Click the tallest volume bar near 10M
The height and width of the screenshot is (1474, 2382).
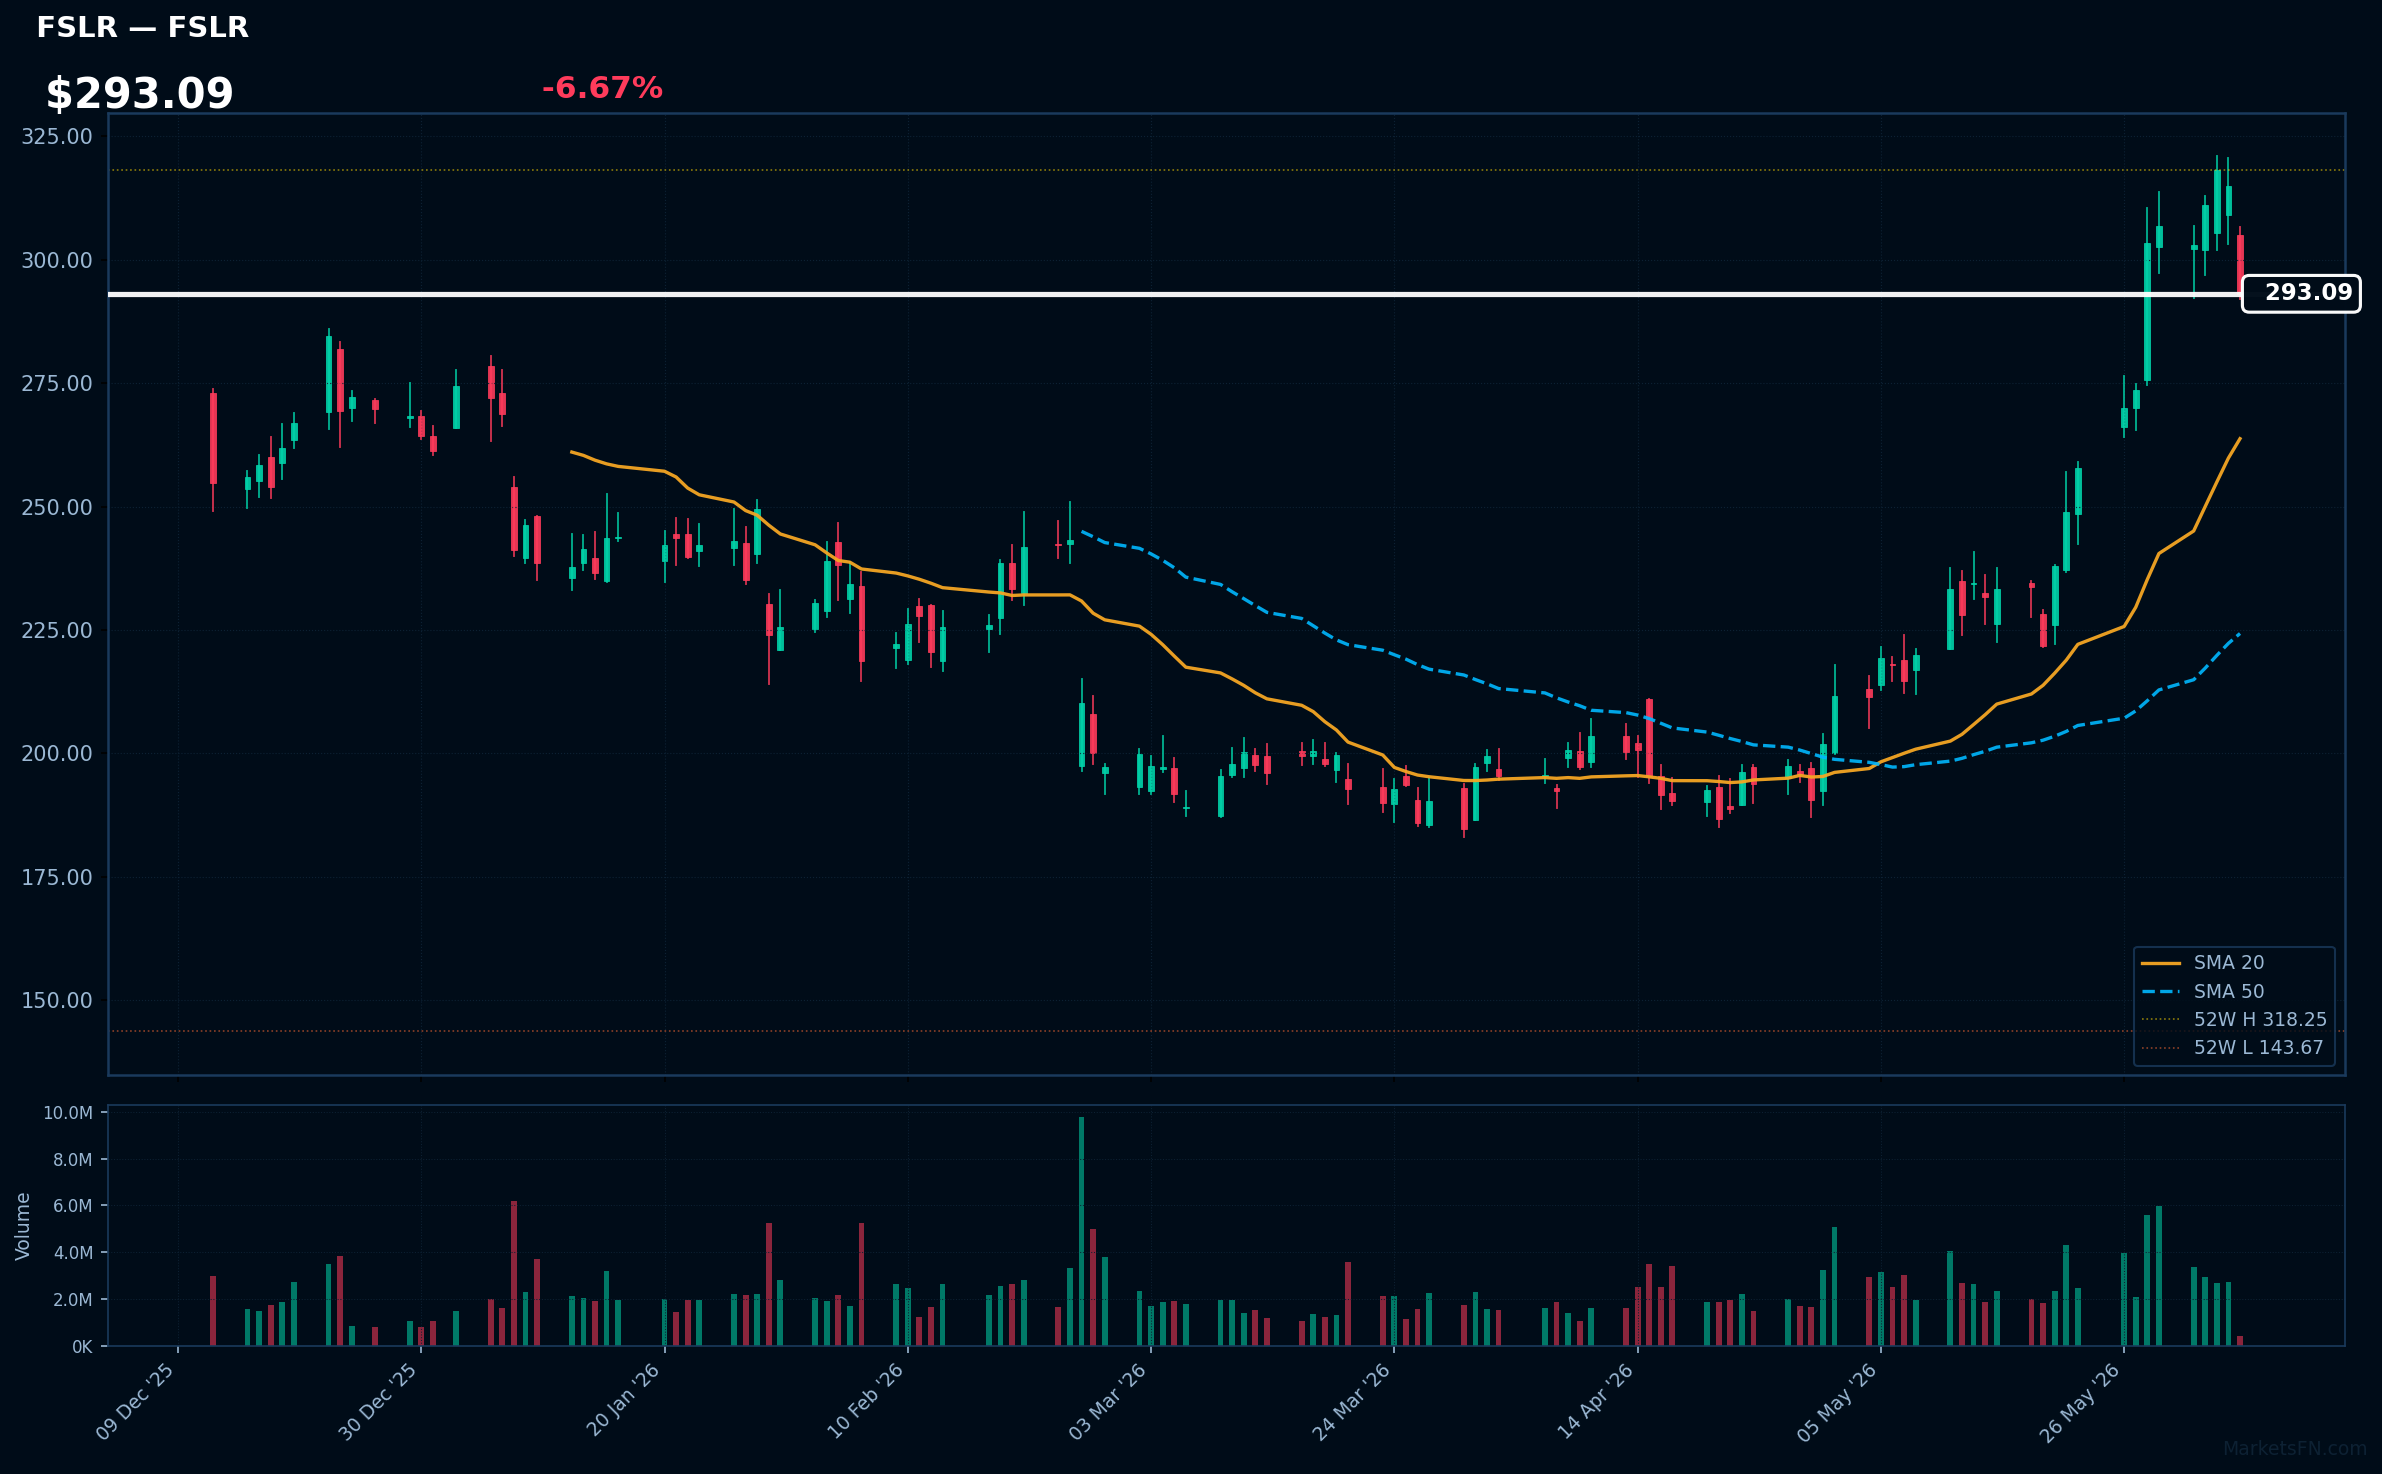(1081, 1231)
